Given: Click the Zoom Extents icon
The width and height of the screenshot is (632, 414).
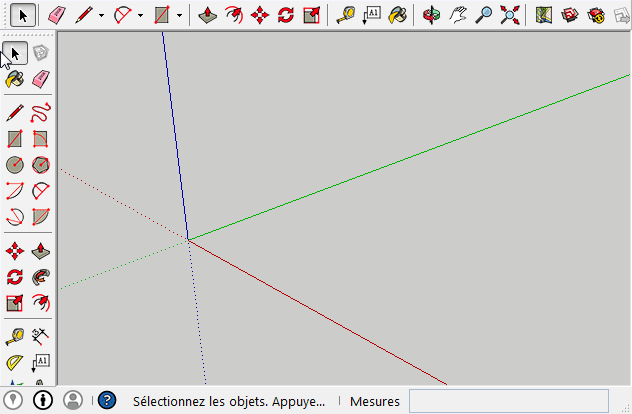Looking at the screenshot, I should click(509, 15).
